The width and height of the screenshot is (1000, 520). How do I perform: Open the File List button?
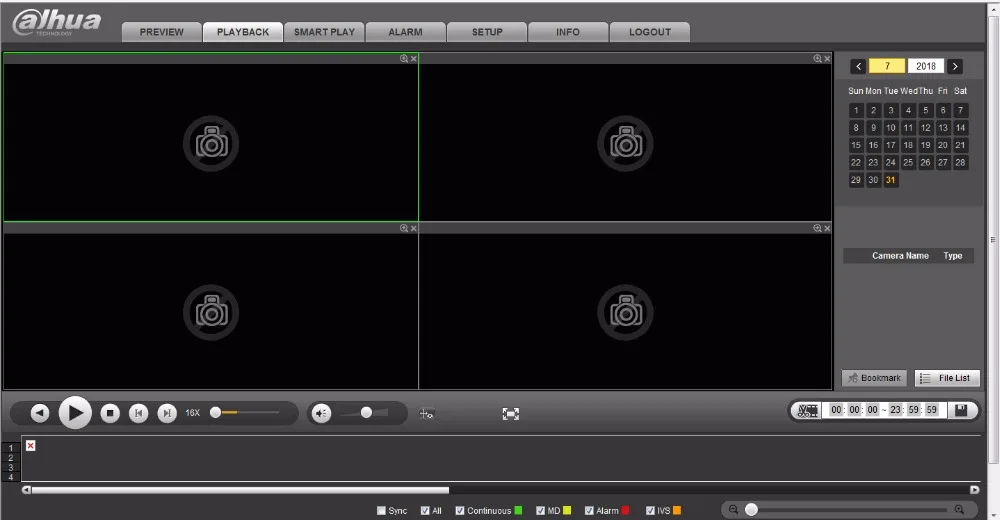947,378
